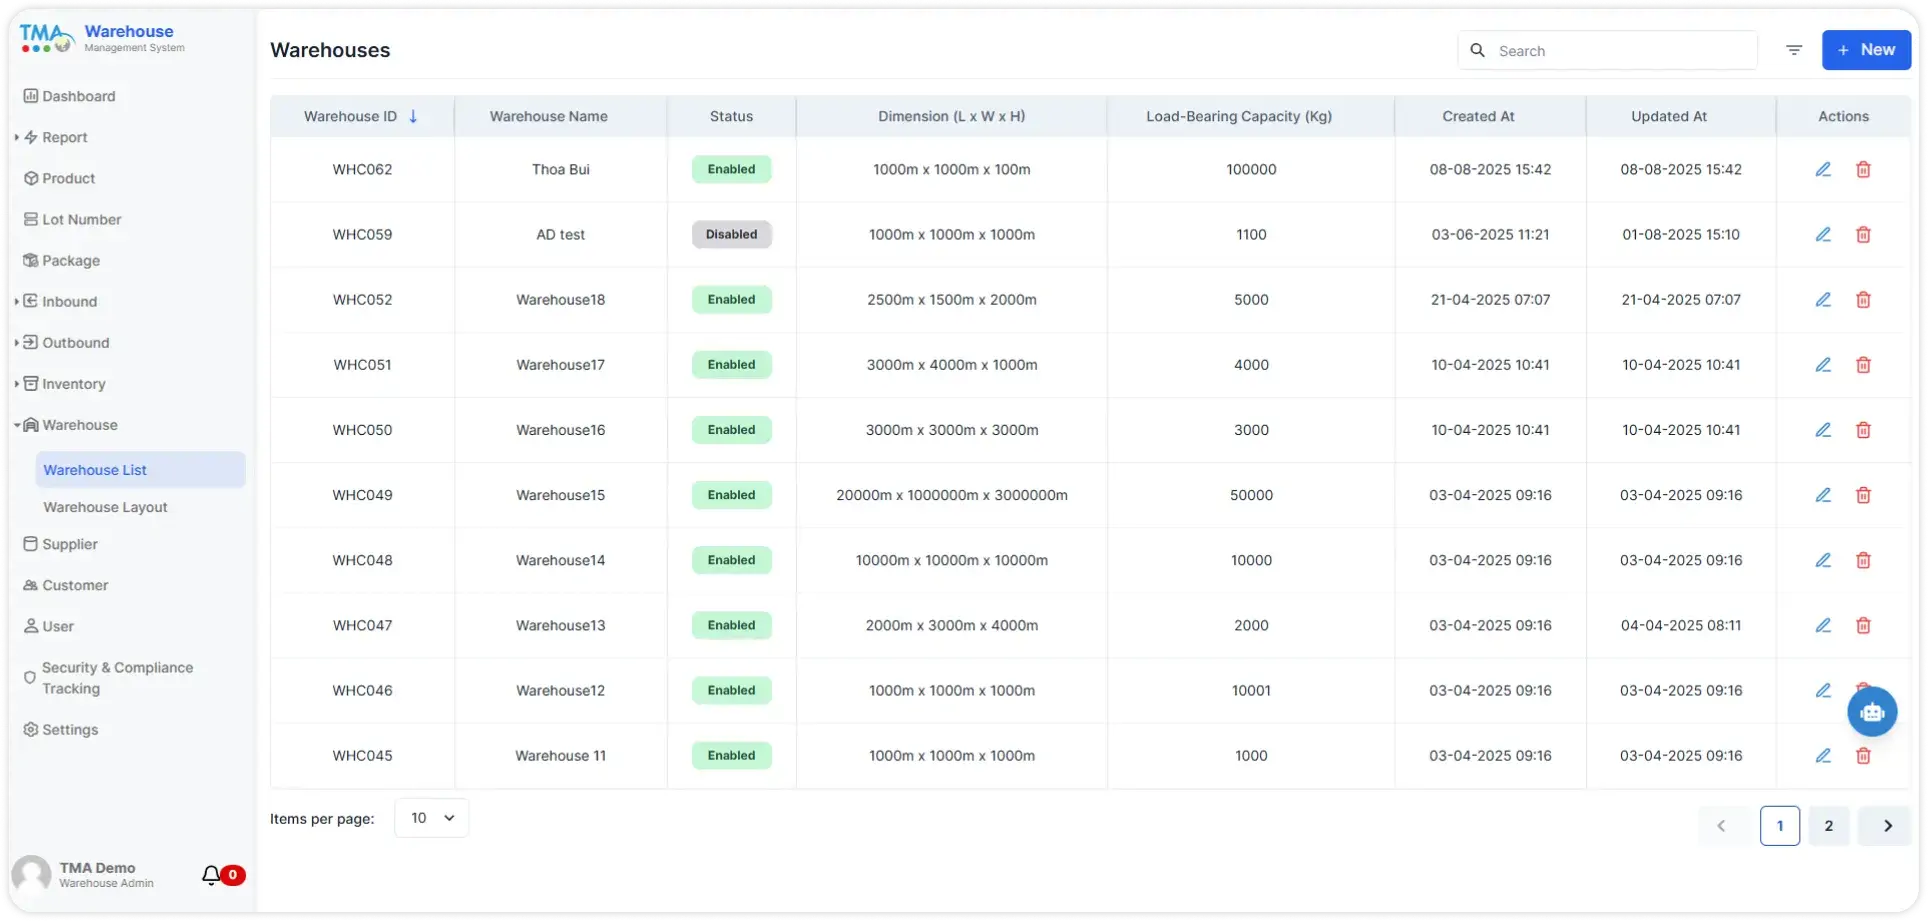Open the filter icon beside search
The image size is (1928, 921).
pyautogui.click(x=1794, y=50)
